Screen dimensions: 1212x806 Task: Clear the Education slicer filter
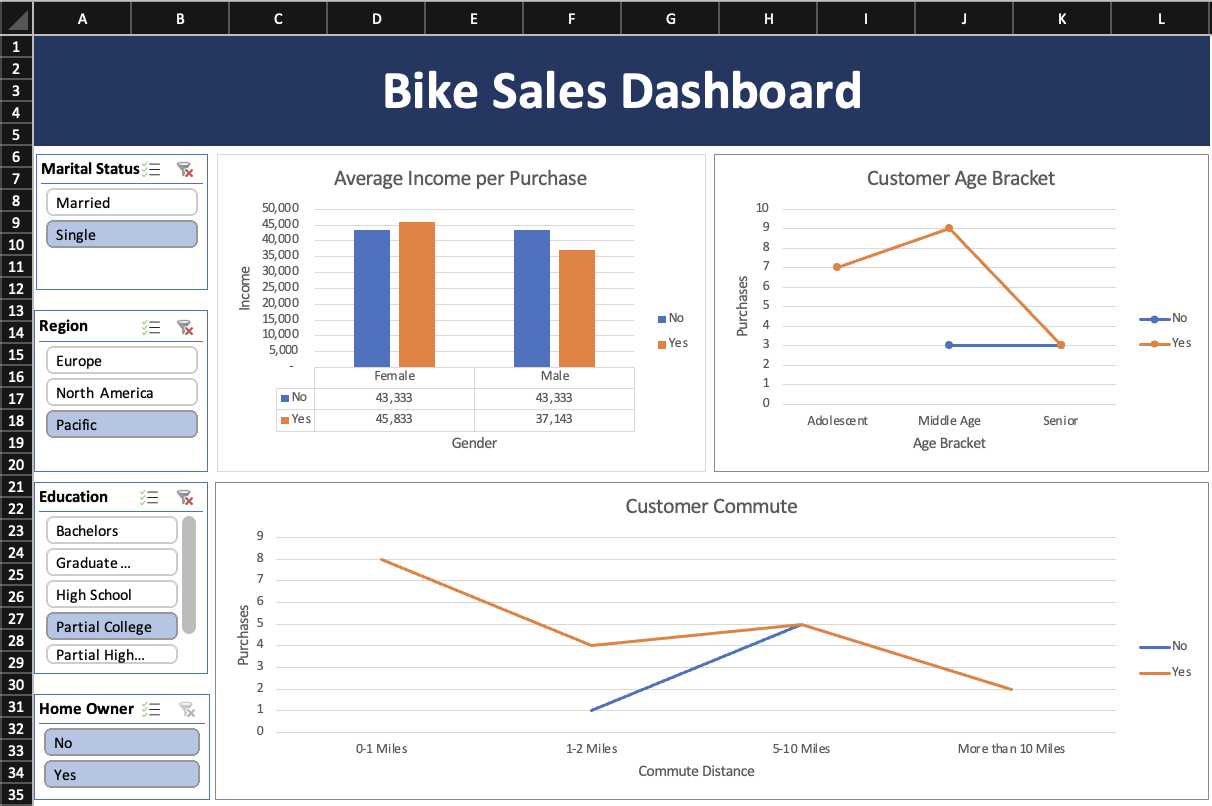click(184, 497)
